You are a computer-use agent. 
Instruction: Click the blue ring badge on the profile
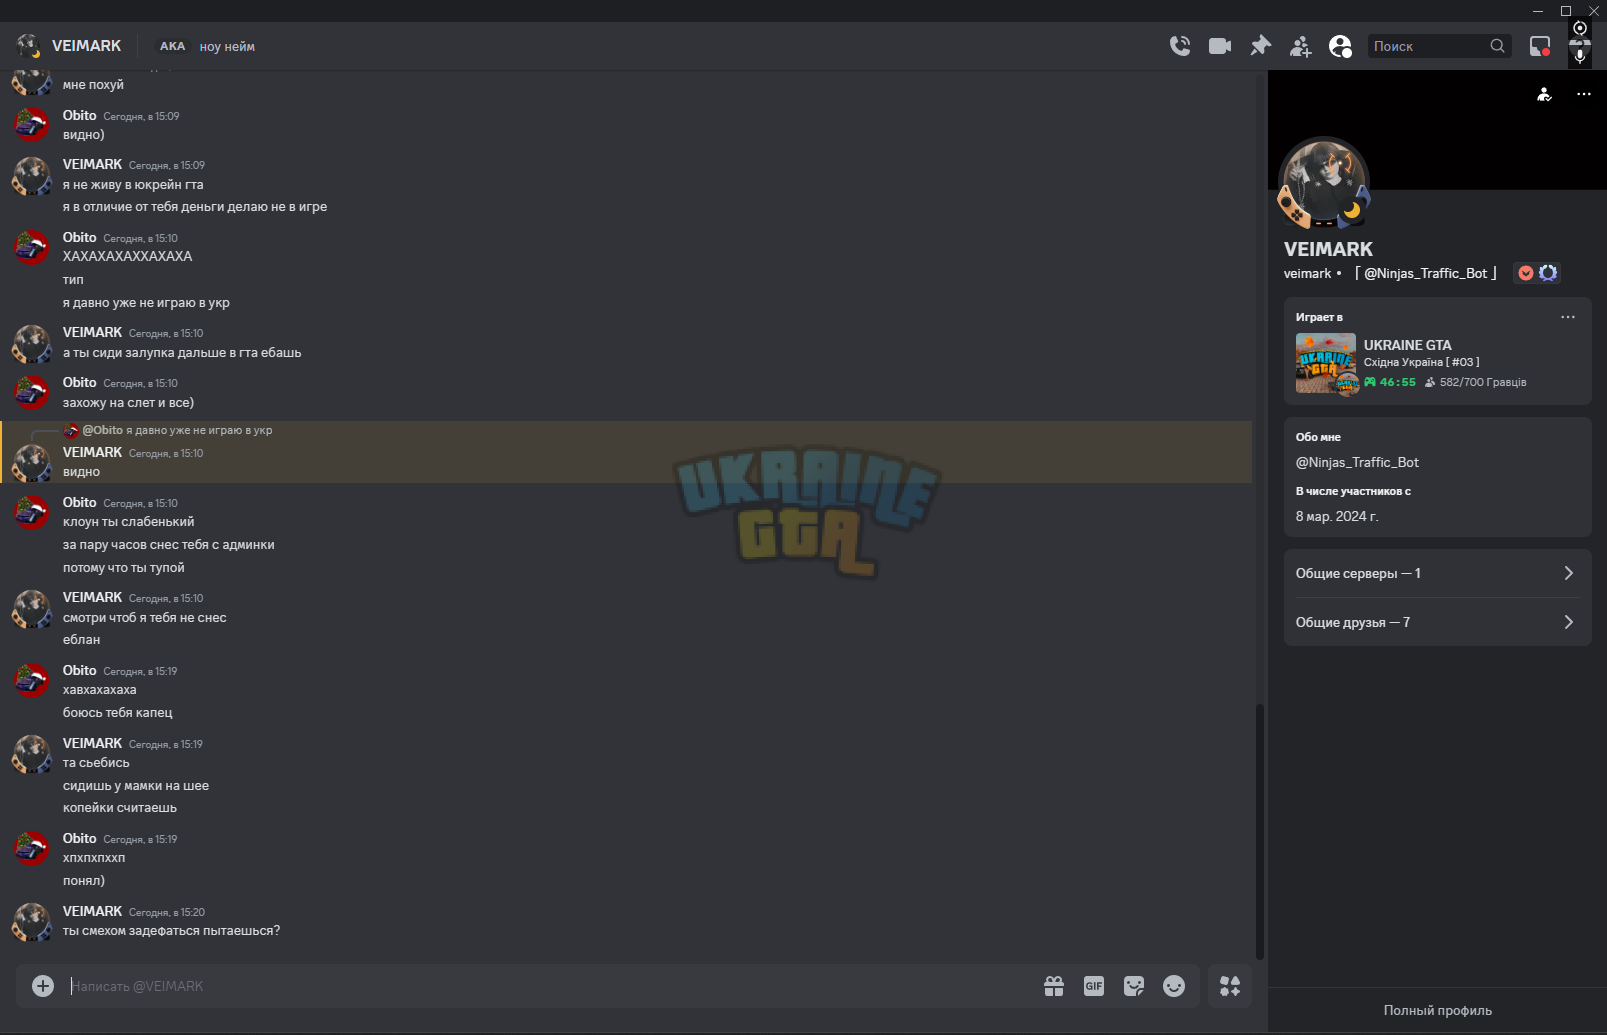(x=1548, y=273)
